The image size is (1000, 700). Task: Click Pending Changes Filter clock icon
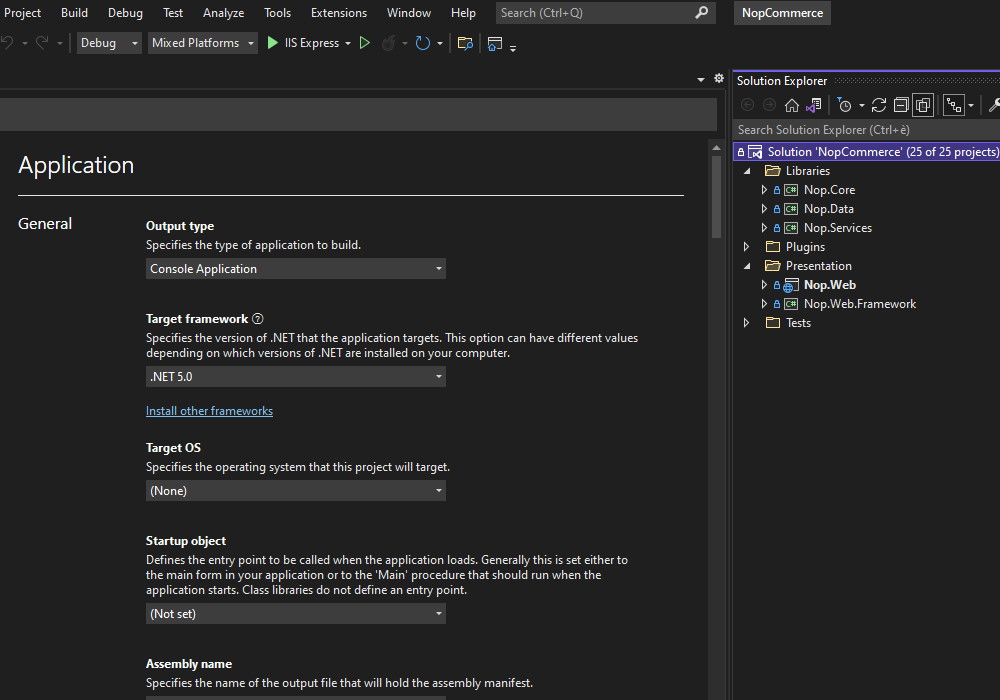pyautogui.click(x=844, y=105)
